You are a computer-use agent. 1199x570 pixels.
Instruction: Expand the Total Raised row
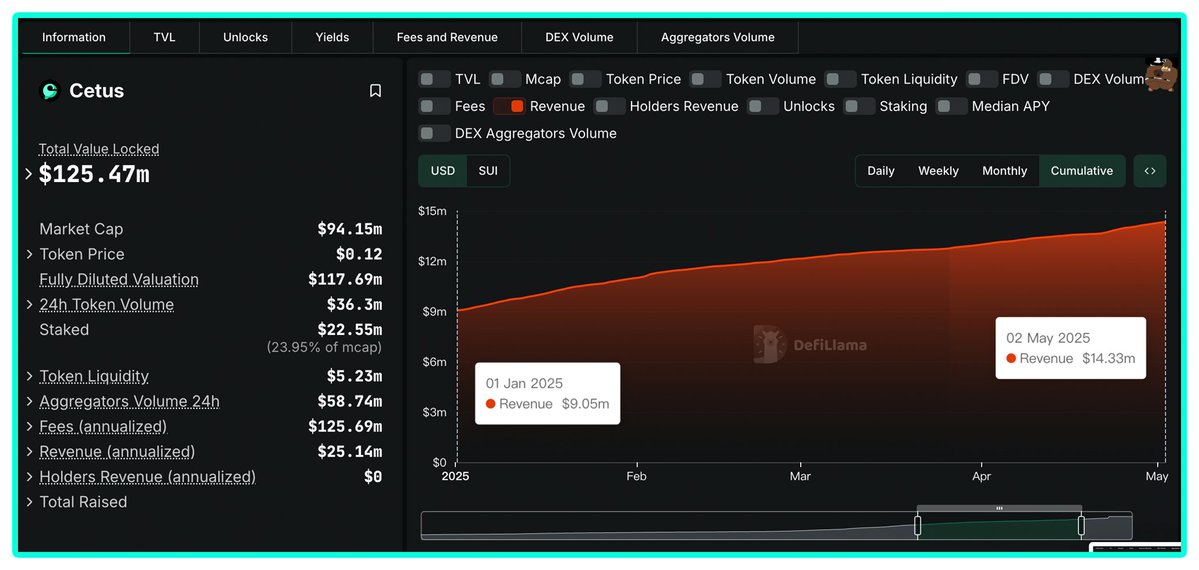[x=29, y=503]
